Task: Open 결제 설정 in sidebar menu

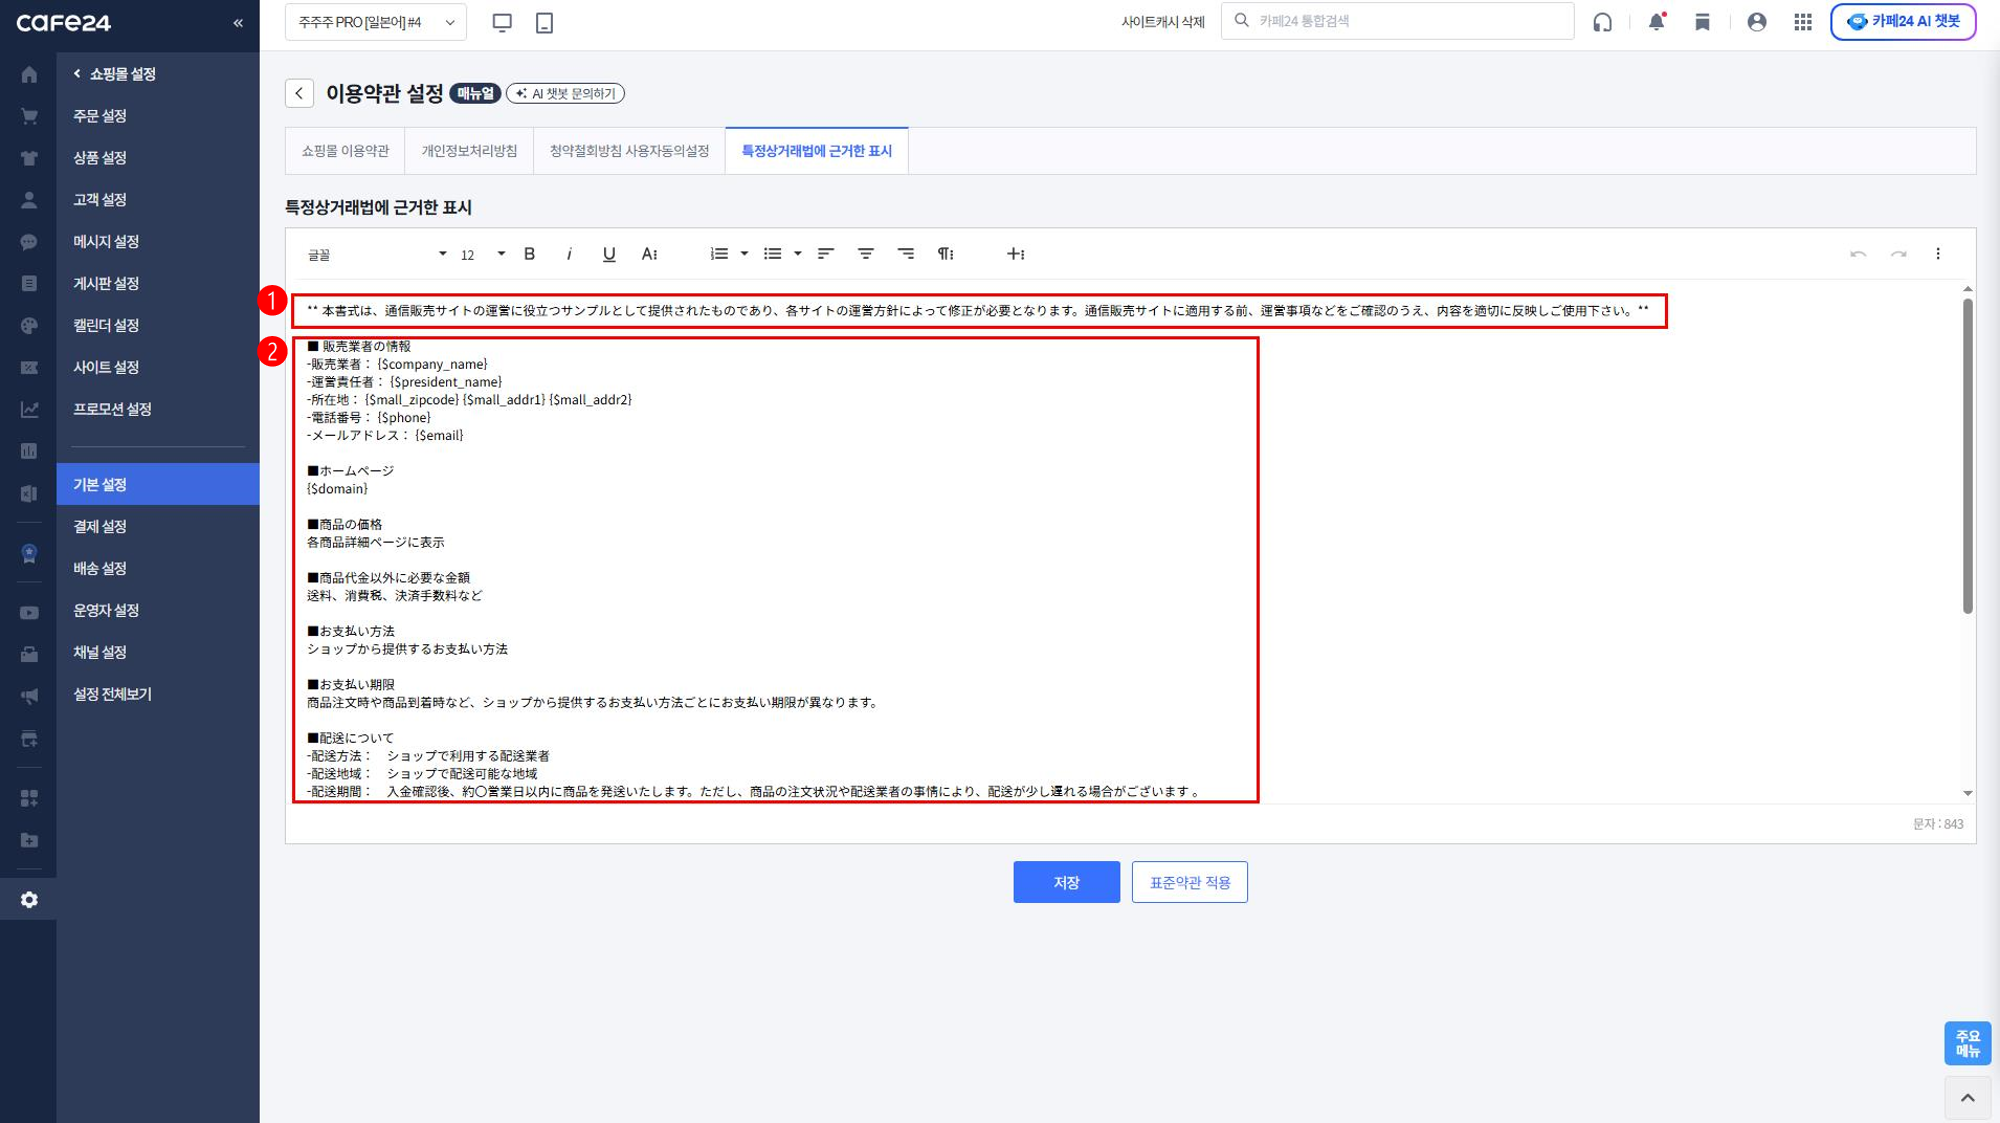Action: coord(100,526)
